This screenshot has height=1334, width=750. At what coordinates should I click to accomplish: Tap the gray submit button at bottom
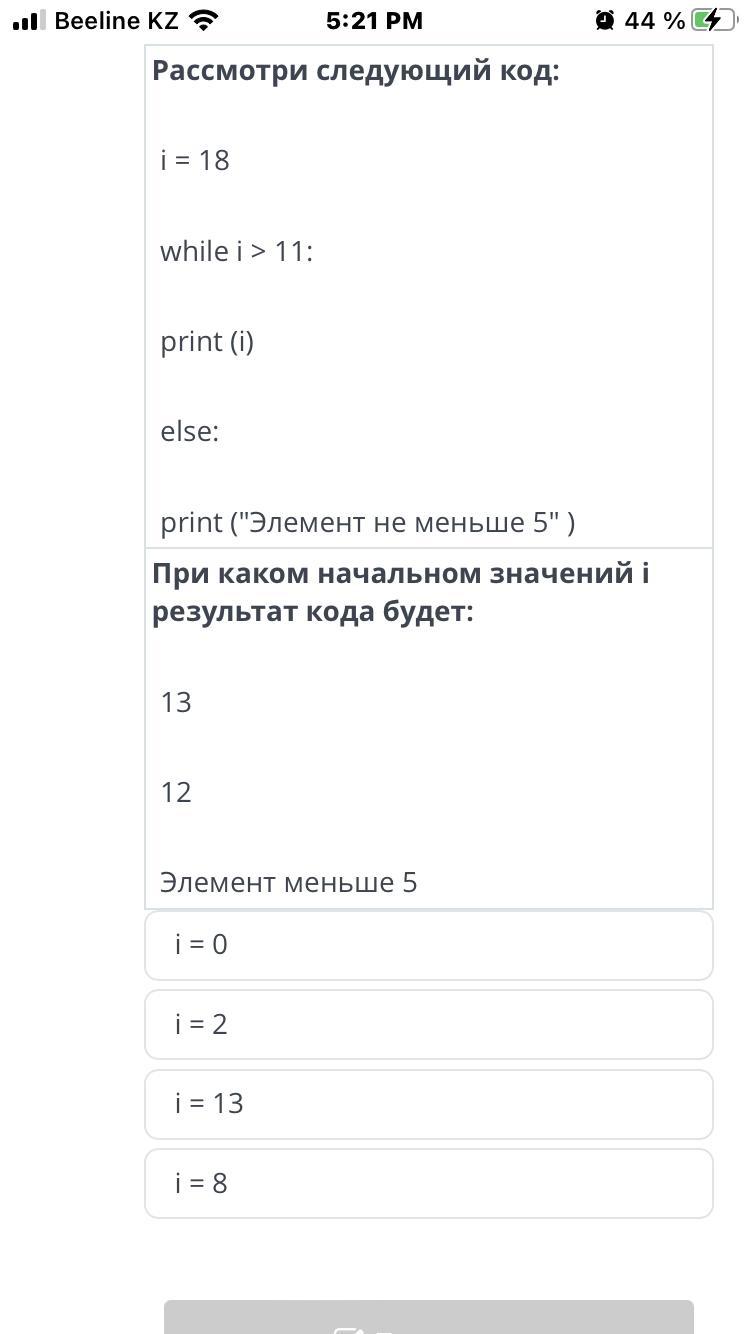428,1318
